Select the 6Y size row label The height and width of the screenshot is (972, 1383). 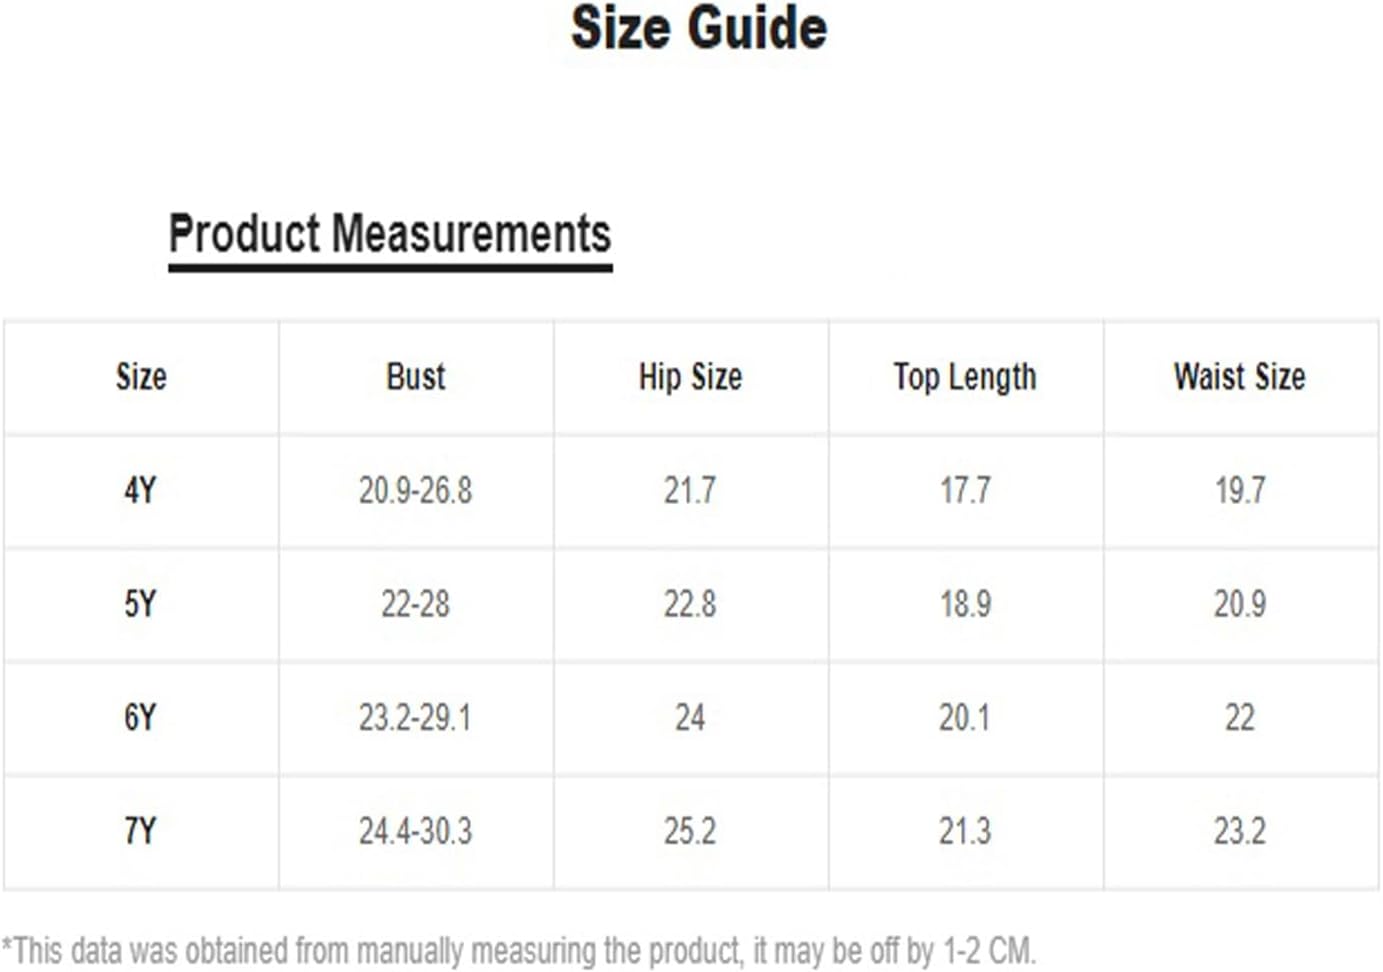pos(140,718)
